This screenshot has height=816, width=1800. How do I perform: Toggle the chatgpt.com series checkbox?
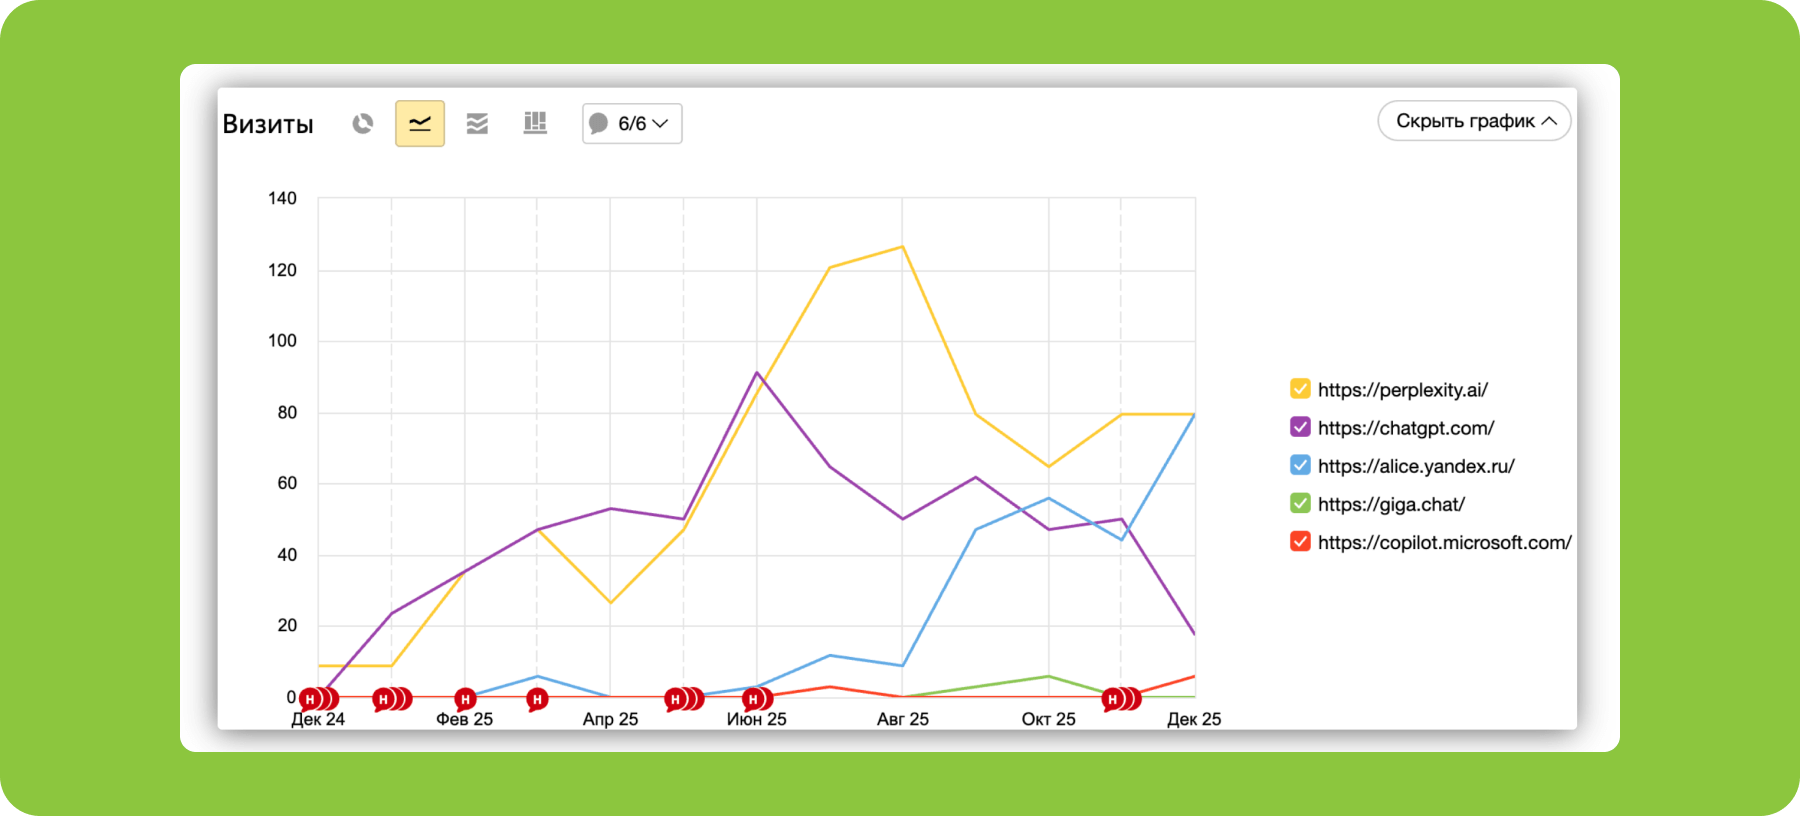[1300, 427]
